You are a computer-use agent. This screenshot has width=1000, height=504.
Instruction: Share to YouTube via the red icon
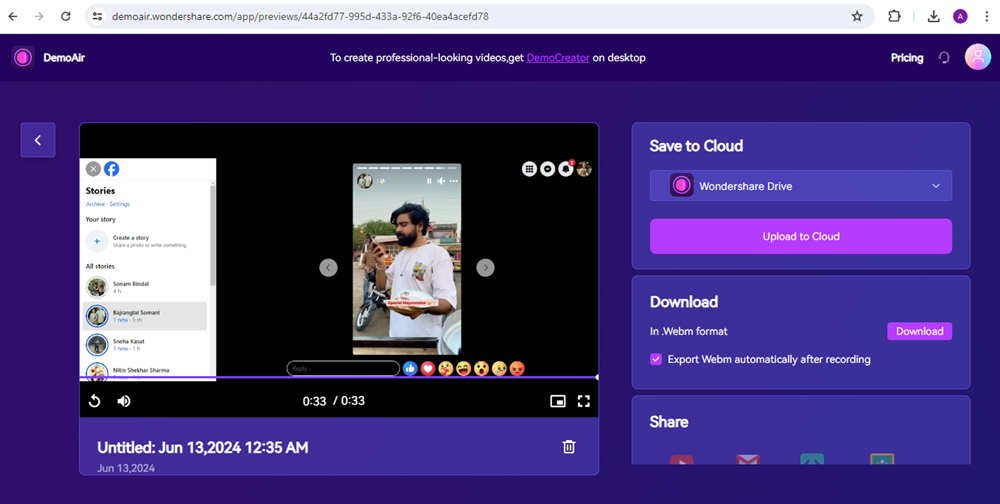681,459
